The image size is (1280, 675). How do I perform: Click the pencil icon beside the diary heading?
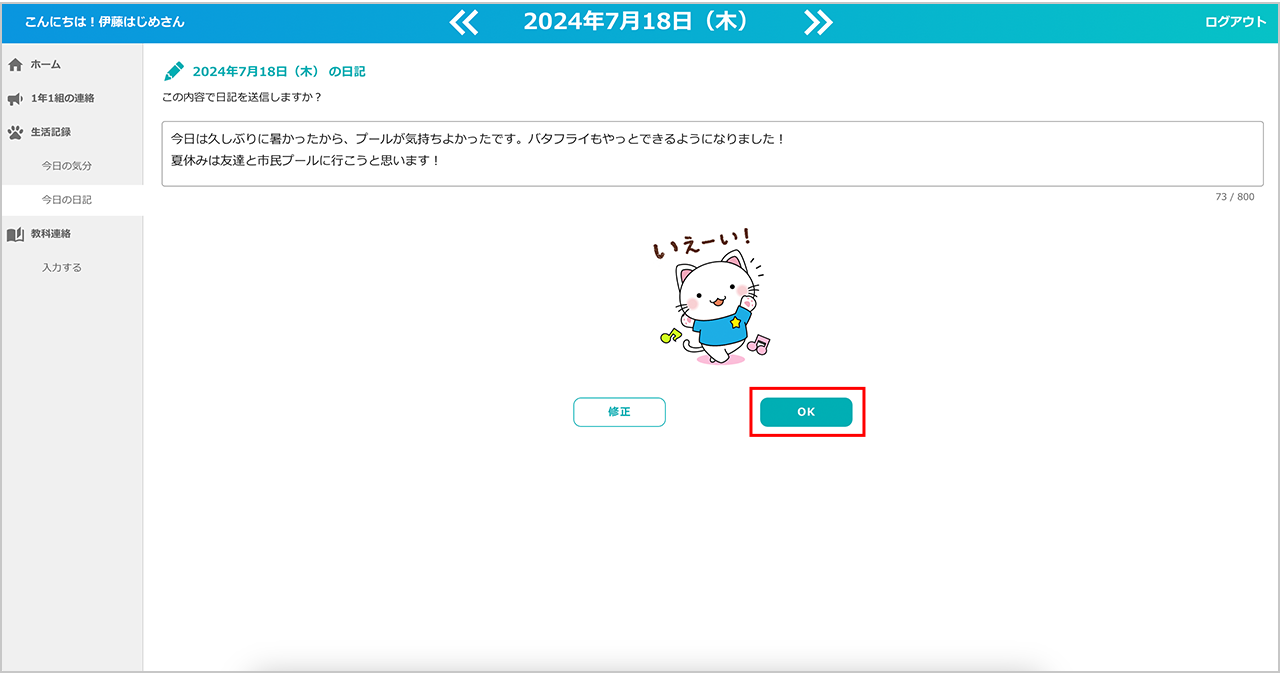click(x=174, y=71)
